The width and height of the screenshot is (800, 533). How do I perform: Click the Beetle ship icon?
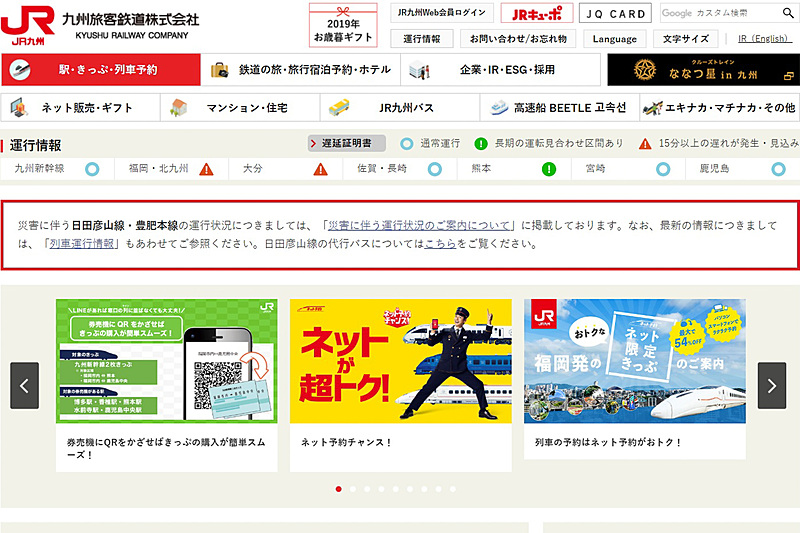coord(499,108)
